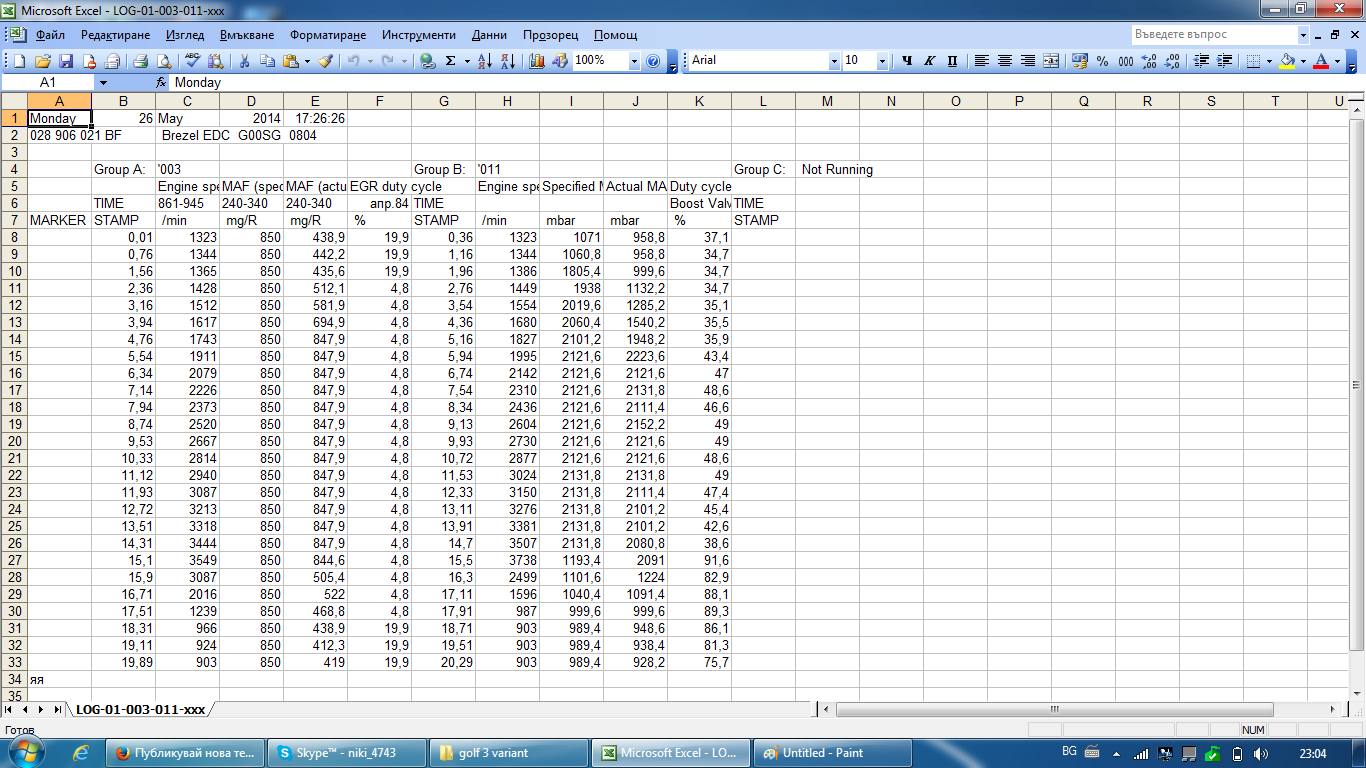This screenshot has height=768, width=1366.
Task: Toggle bold formatting button
Action: pos(907,61)
